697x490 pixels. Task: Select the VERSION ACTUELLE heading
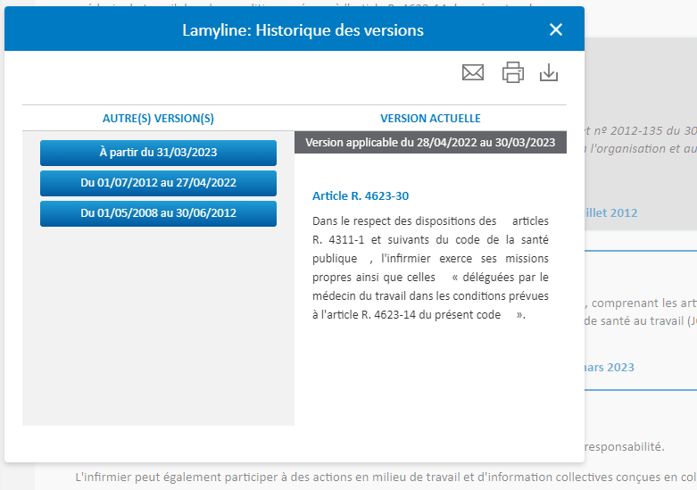(x=430, y=118)
